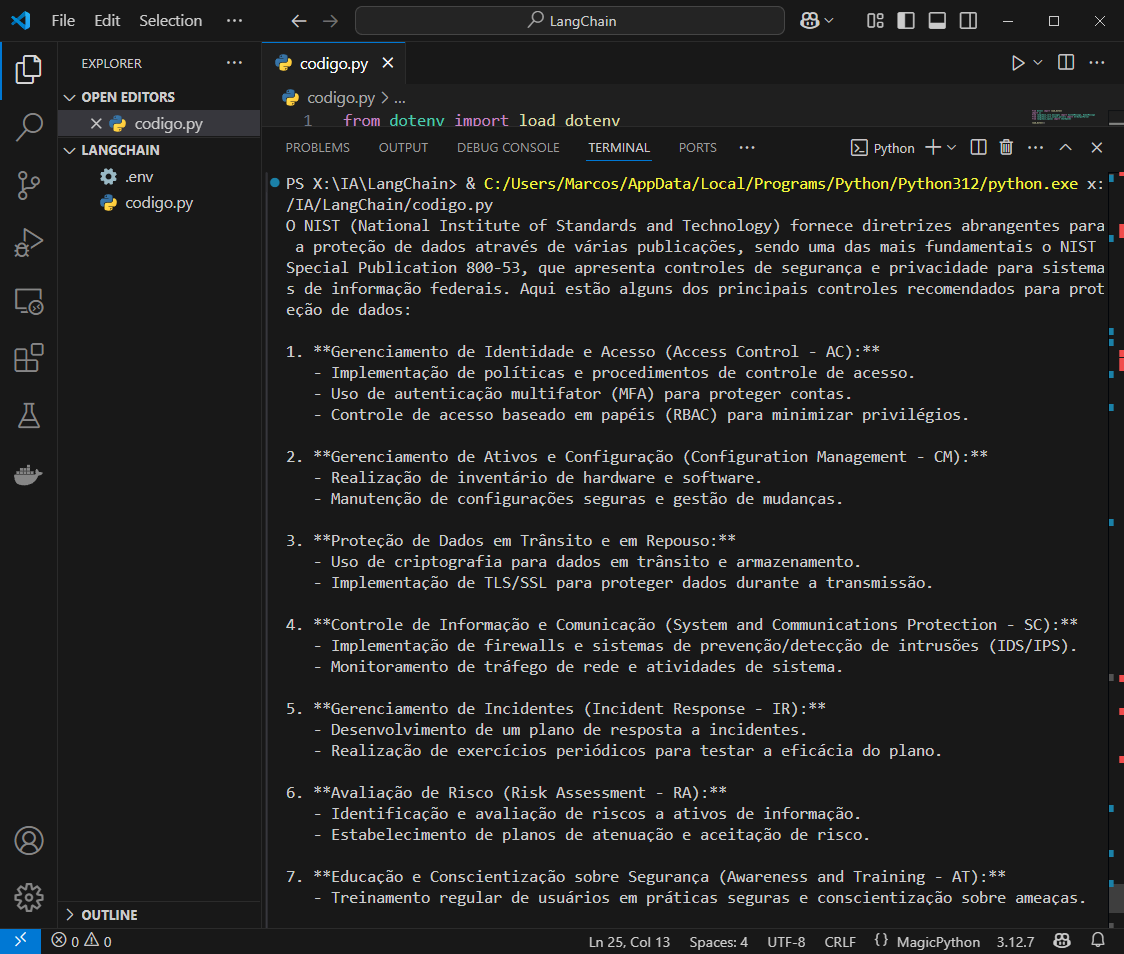The height and width of the screenshot is (954, 1124).
Task: Switch to the OUTPUT panel tab
Action: 403,148
